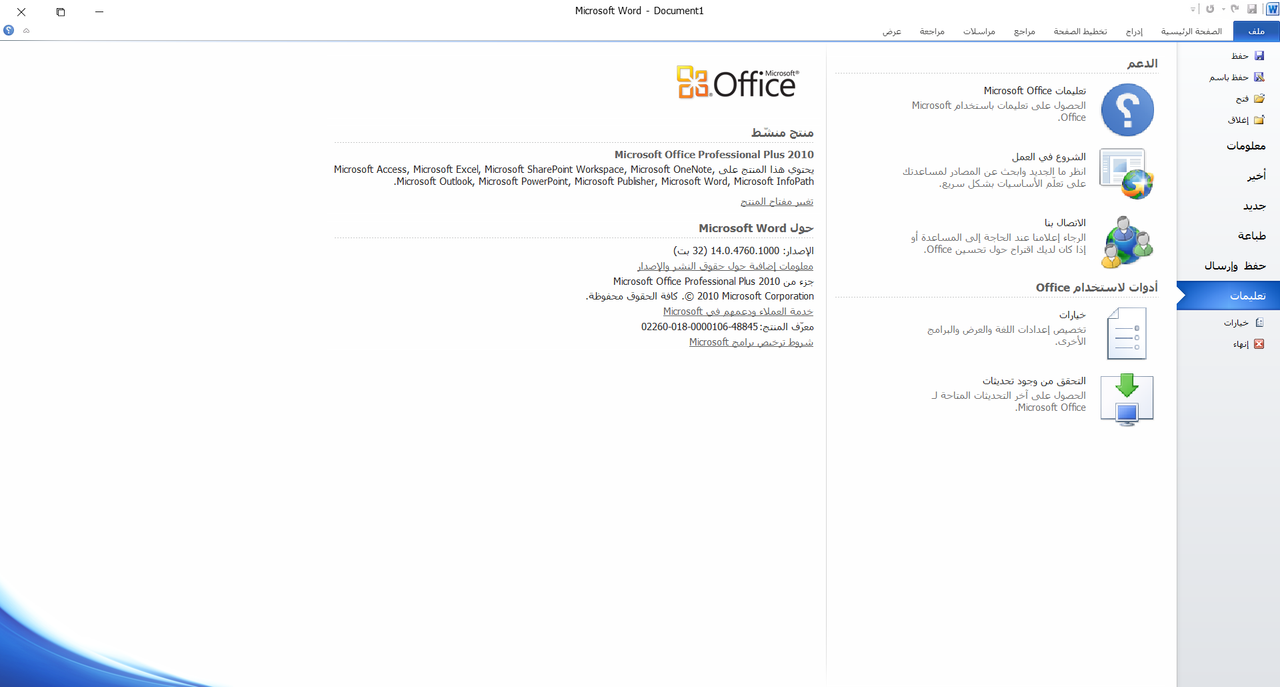Click خيارات (Options) label in sidebar
The height and width of the screenshot is (687, 1280).
tap(1236, 323)
